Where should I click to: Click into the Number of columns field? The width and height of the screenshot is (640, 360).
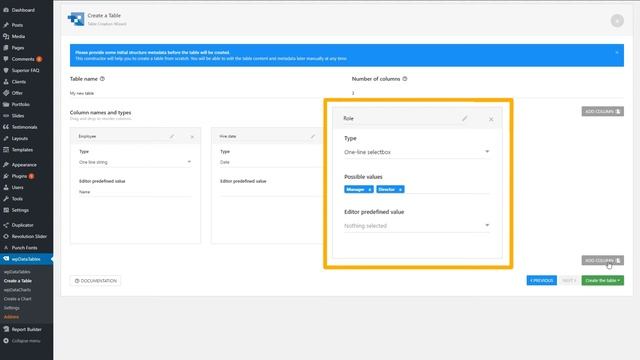(x=488, y=93)
